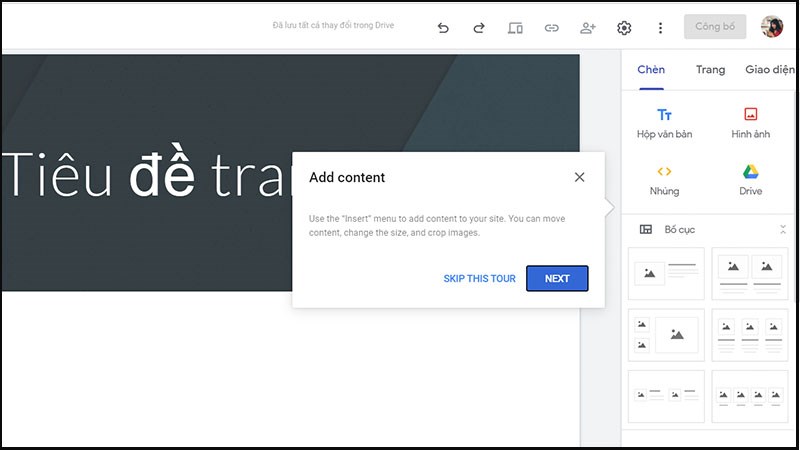Insert a file from Drive
Screen dimensions: 800x450
pyautogui.click(x=750, y=180)
